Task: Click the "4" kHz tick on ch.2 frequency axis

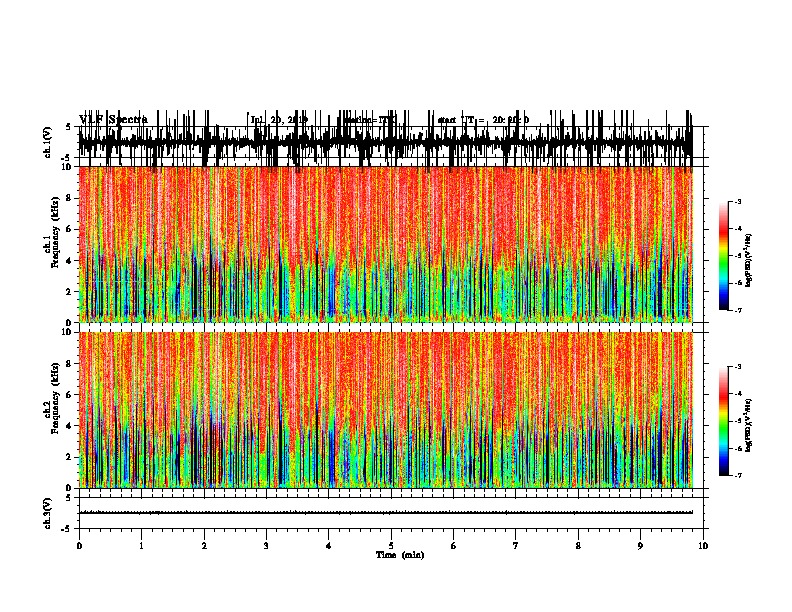Action: [70, 426]
